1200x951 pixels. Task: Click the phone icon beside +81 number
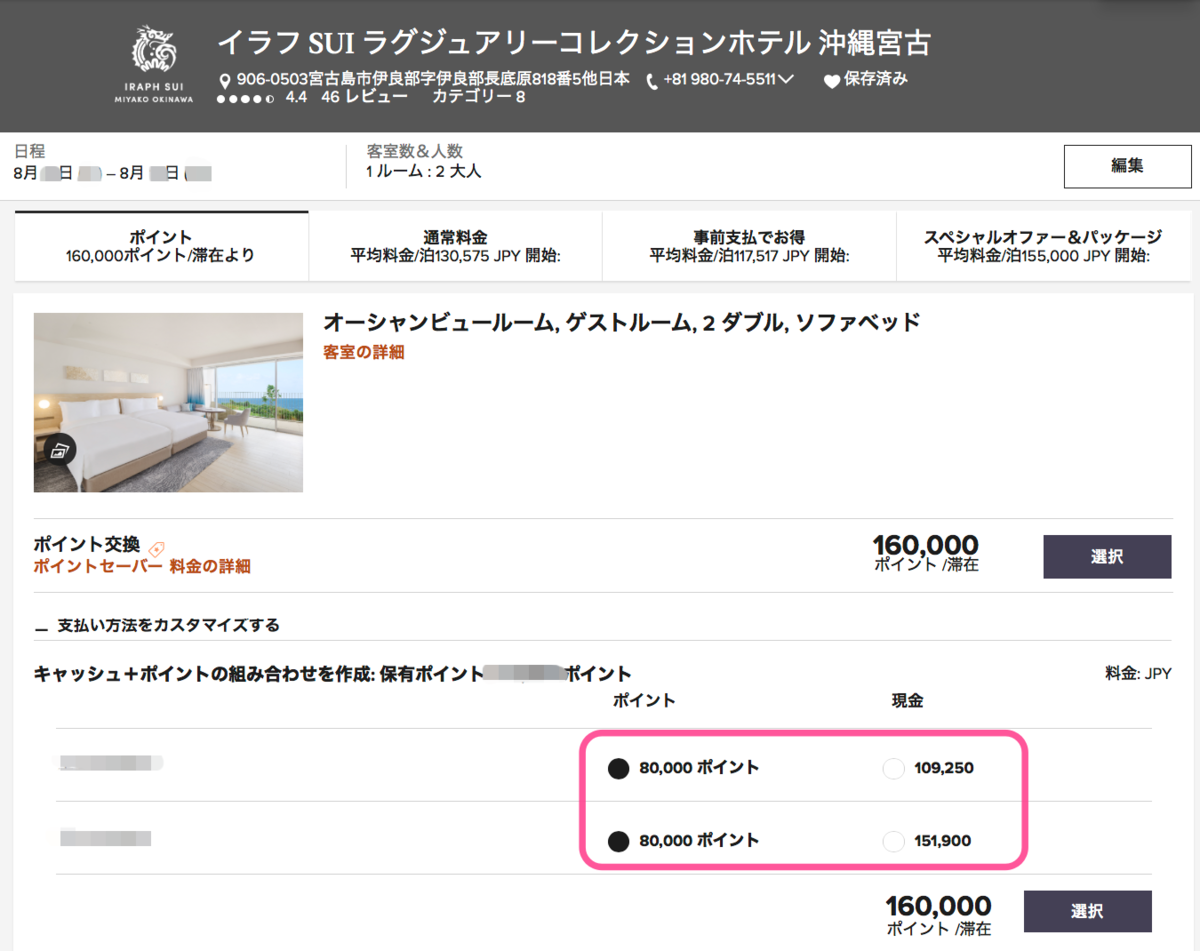point(653,81)
